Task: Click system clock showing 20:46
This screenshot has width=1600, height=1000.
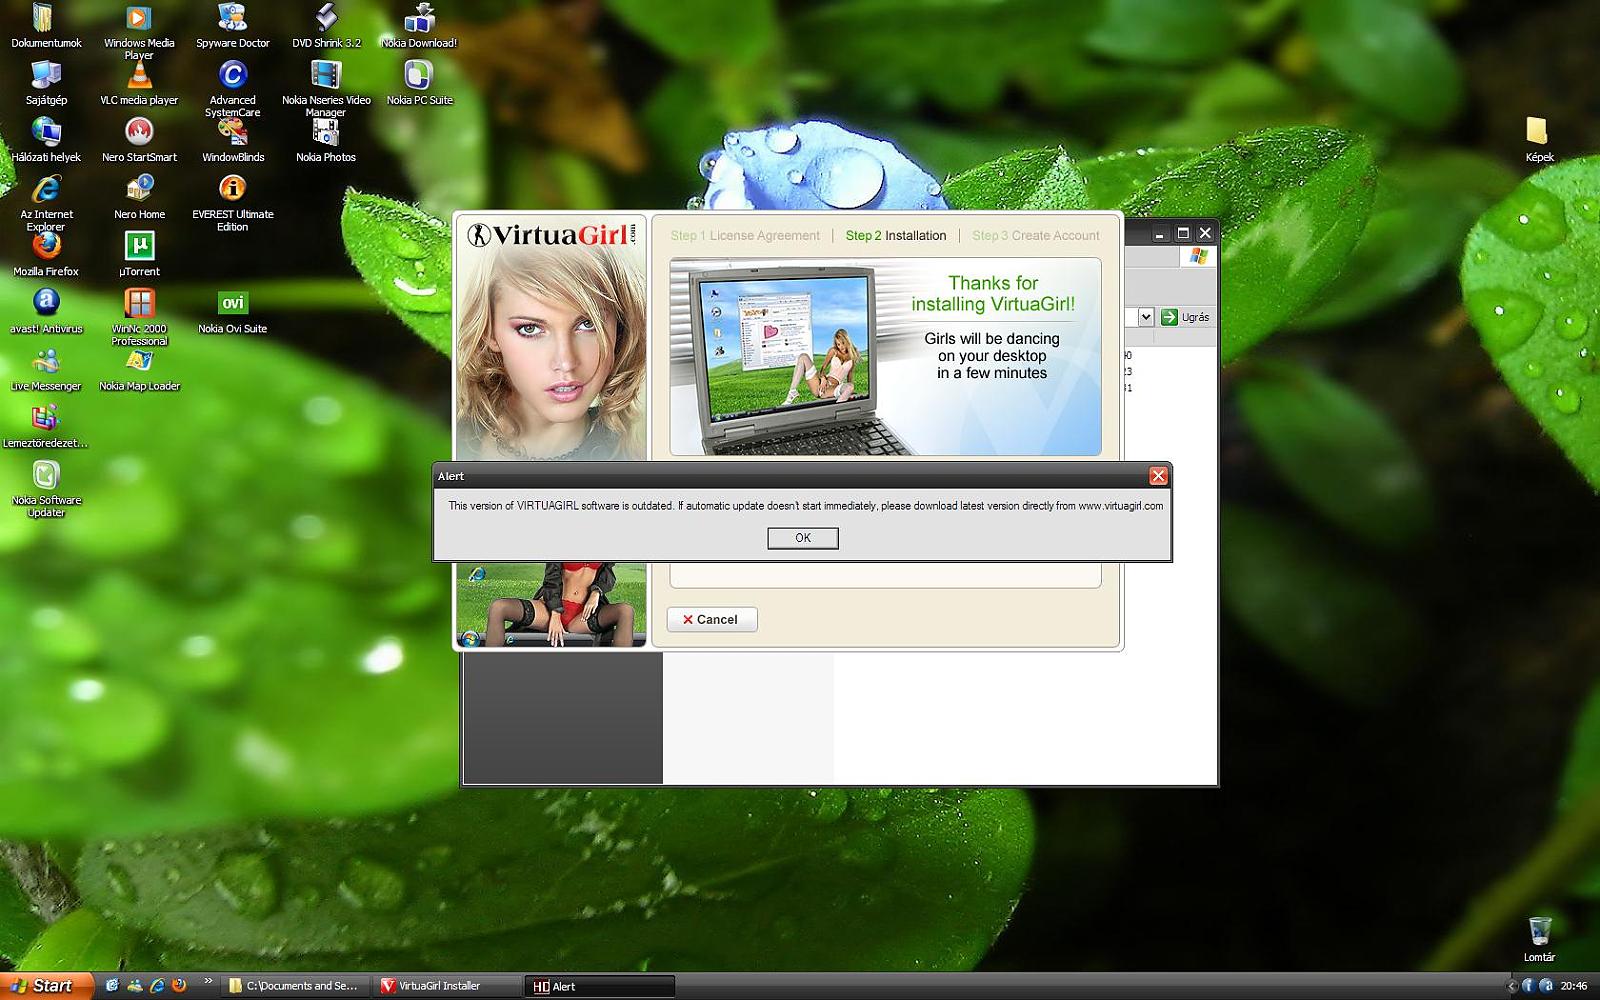Action: pos(1574,986)
